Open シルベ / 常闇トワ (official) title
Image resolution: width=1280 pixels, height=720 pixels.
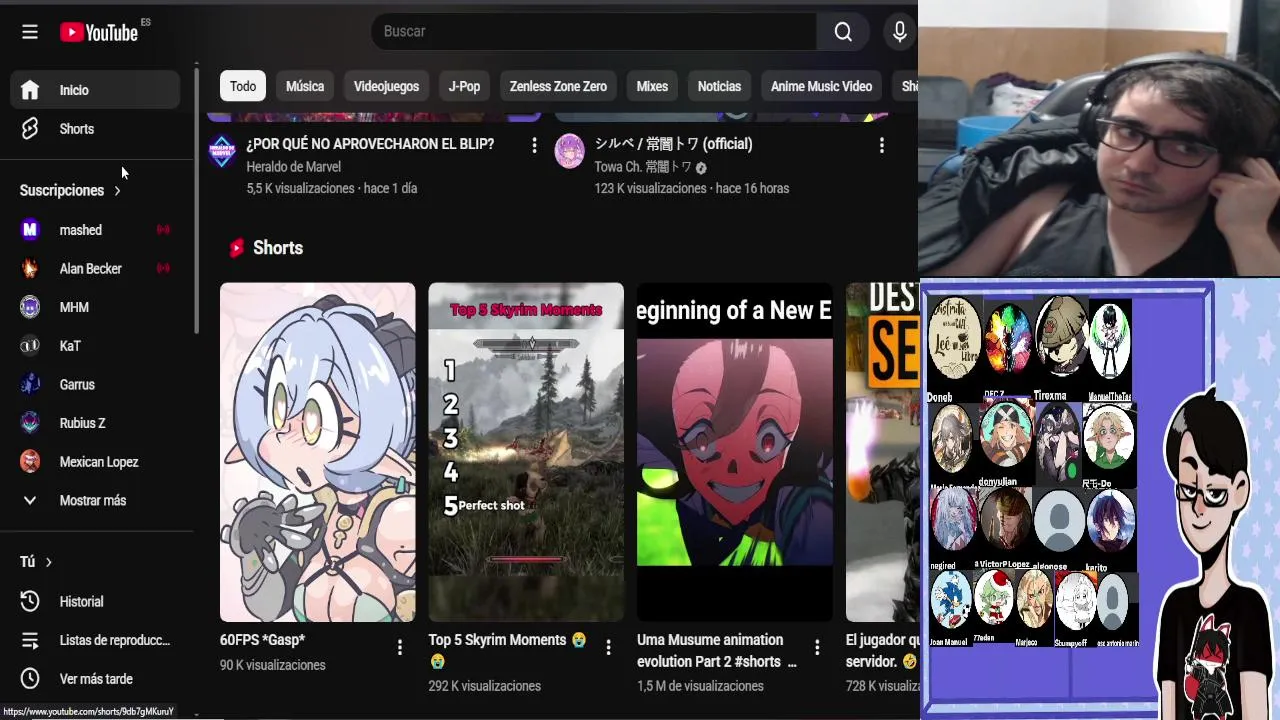673,144
